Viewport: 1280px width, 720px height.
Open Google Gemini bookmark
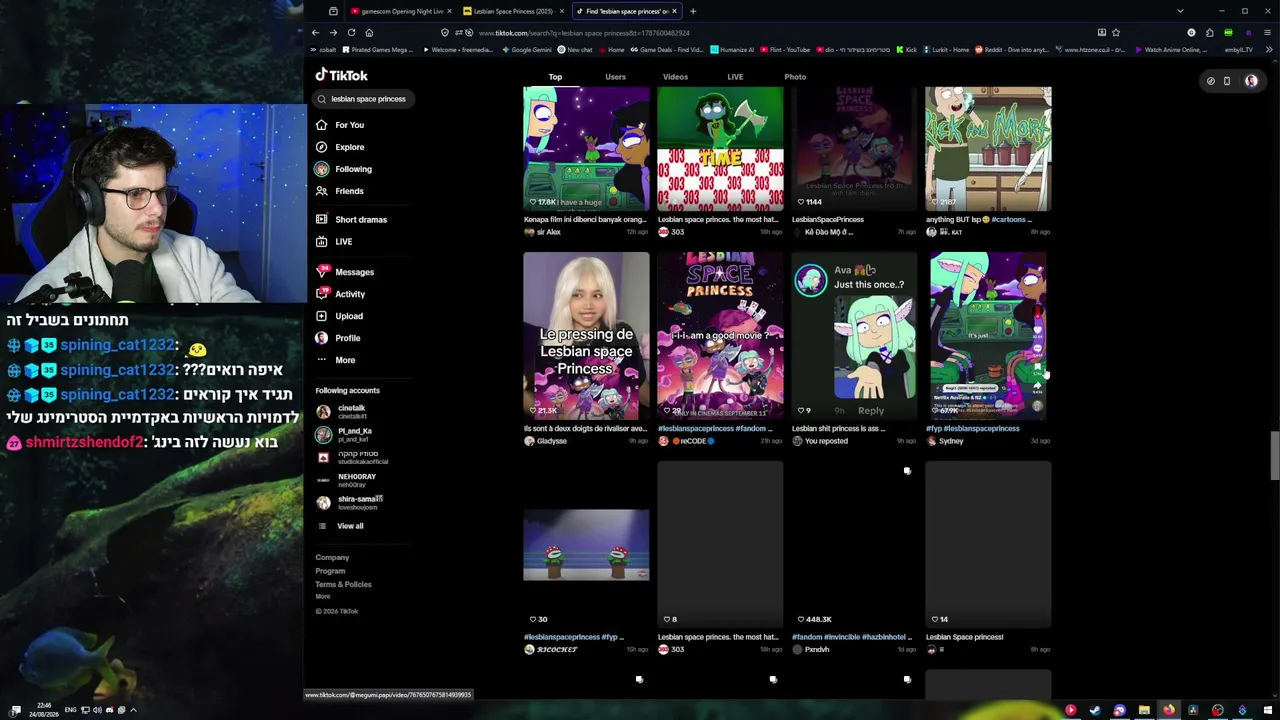click(x=528, y=50)
